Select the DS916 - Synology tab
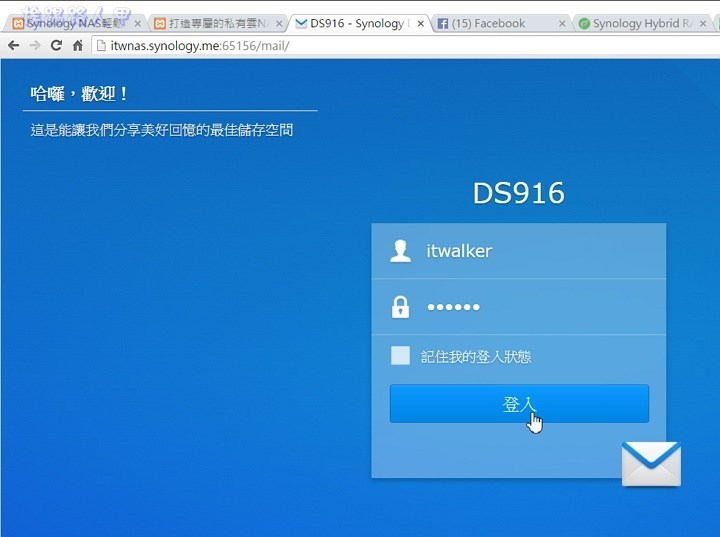This screenshot has height=537, width=720. [358, 23]
